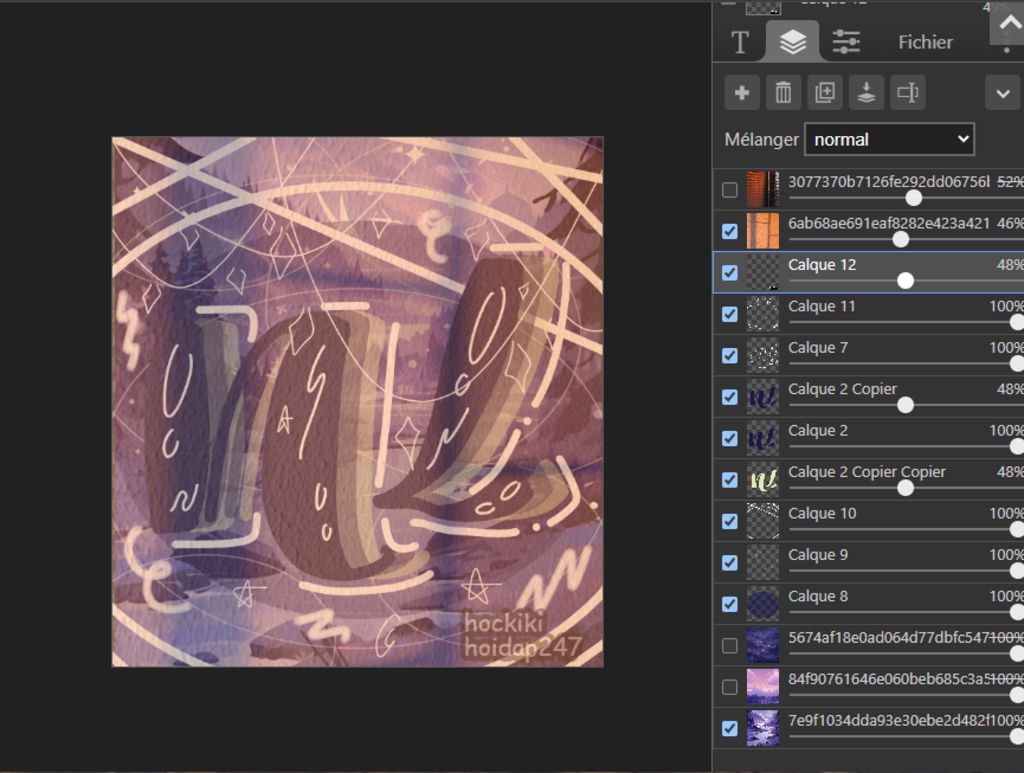Hide the 6ab68ae691eaf layer
The width and height of the screenshot is (1024, 773).
(730, 231)
